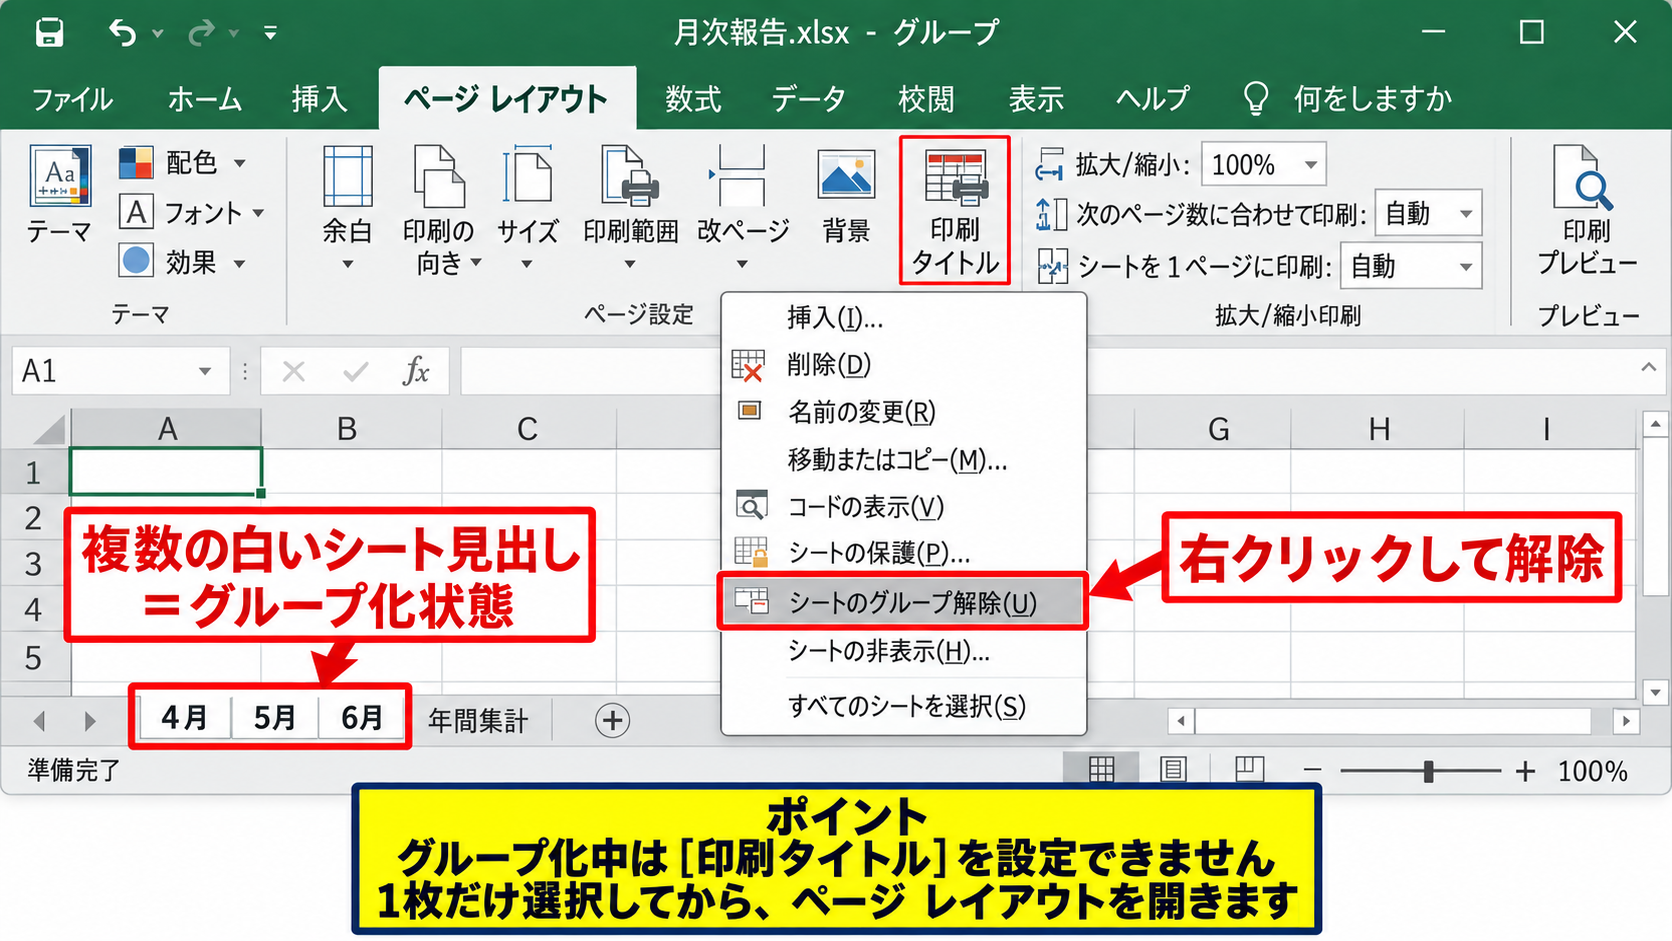
Task: Choose 削除(D) in context menu
Action: [903, 365]
